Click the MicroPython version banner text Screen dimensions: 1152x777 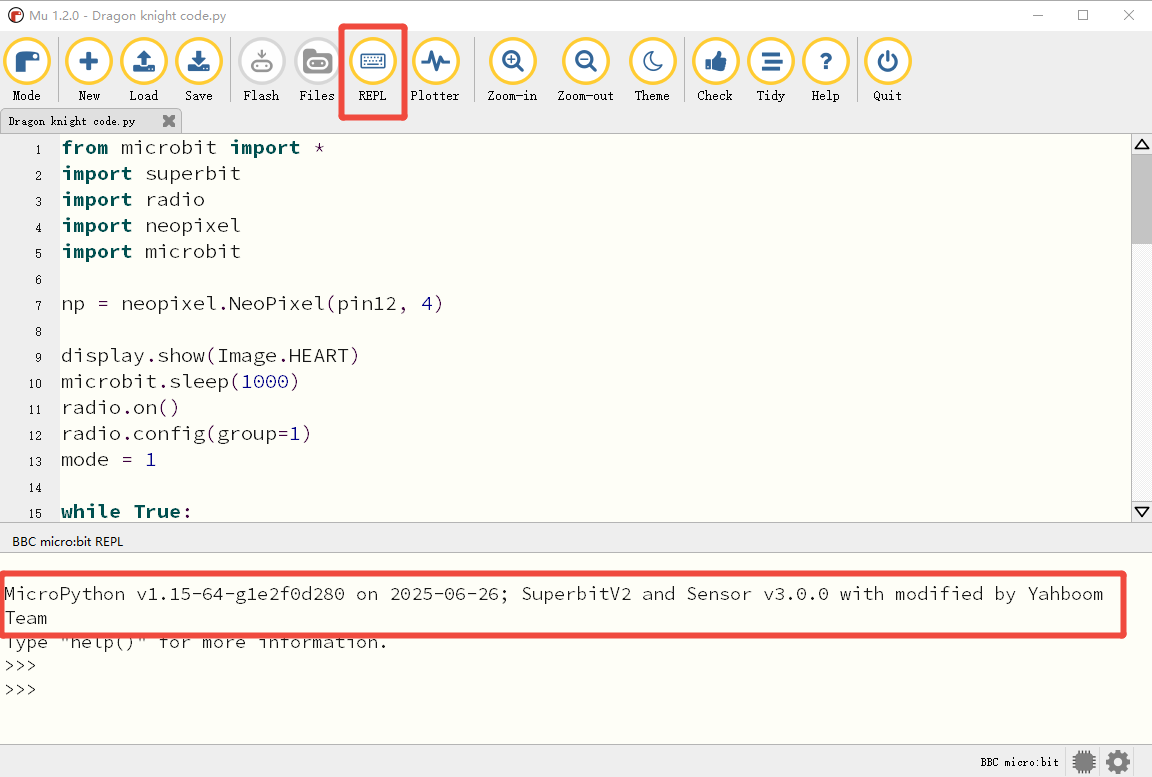(554, 605)
